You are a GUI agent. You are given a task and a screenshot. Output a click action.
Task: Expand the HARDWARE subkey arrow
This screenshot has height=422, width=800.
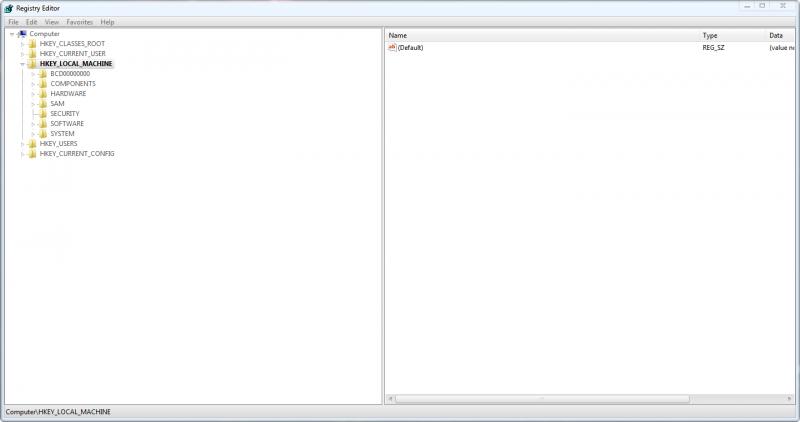(33, 94)
